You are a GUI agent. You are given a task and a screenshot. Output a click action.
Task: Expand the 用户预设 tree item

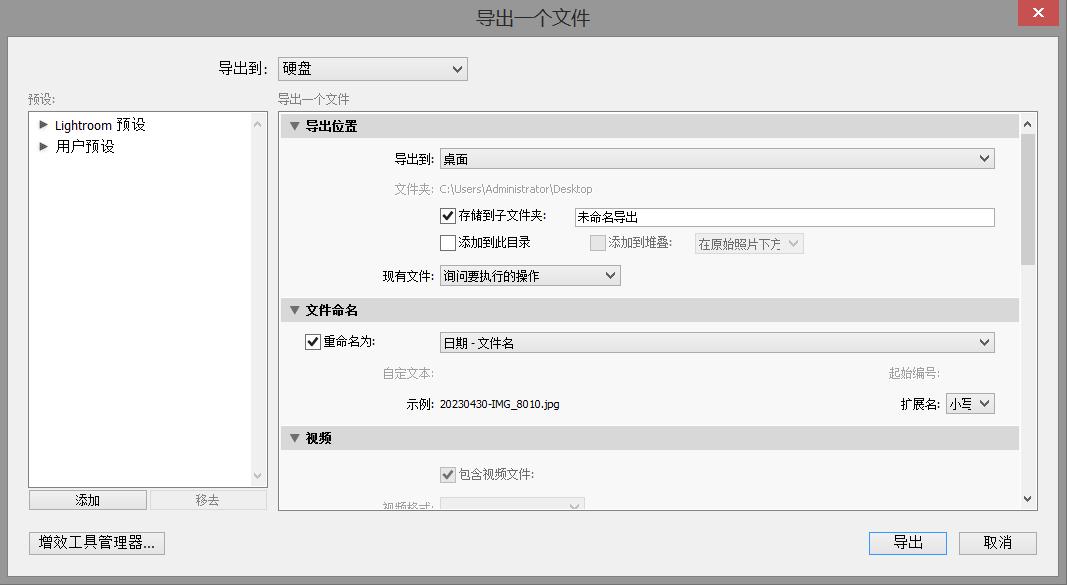(x=43, y=146)
